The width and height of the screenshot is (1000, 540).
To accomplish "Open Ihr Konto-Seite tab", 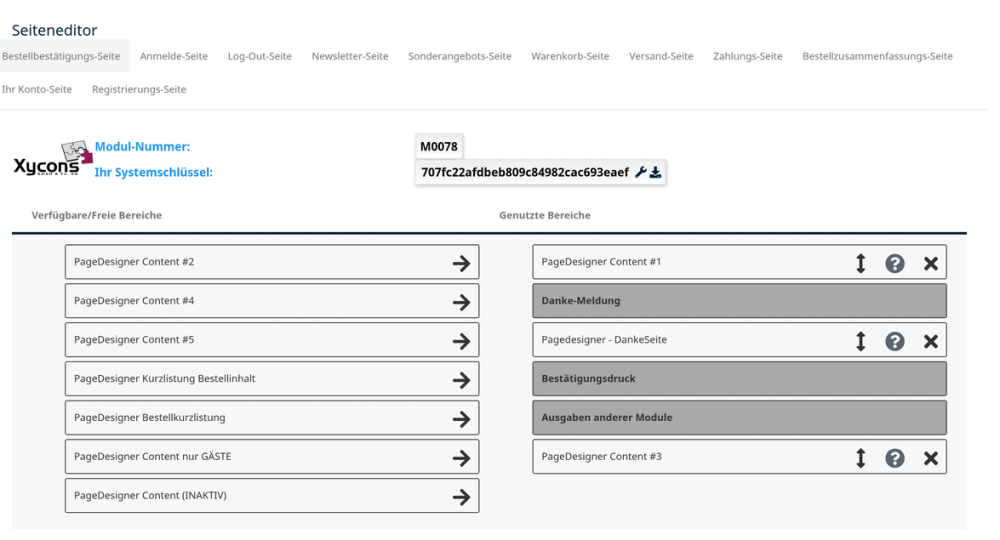I will pos(37,89).
